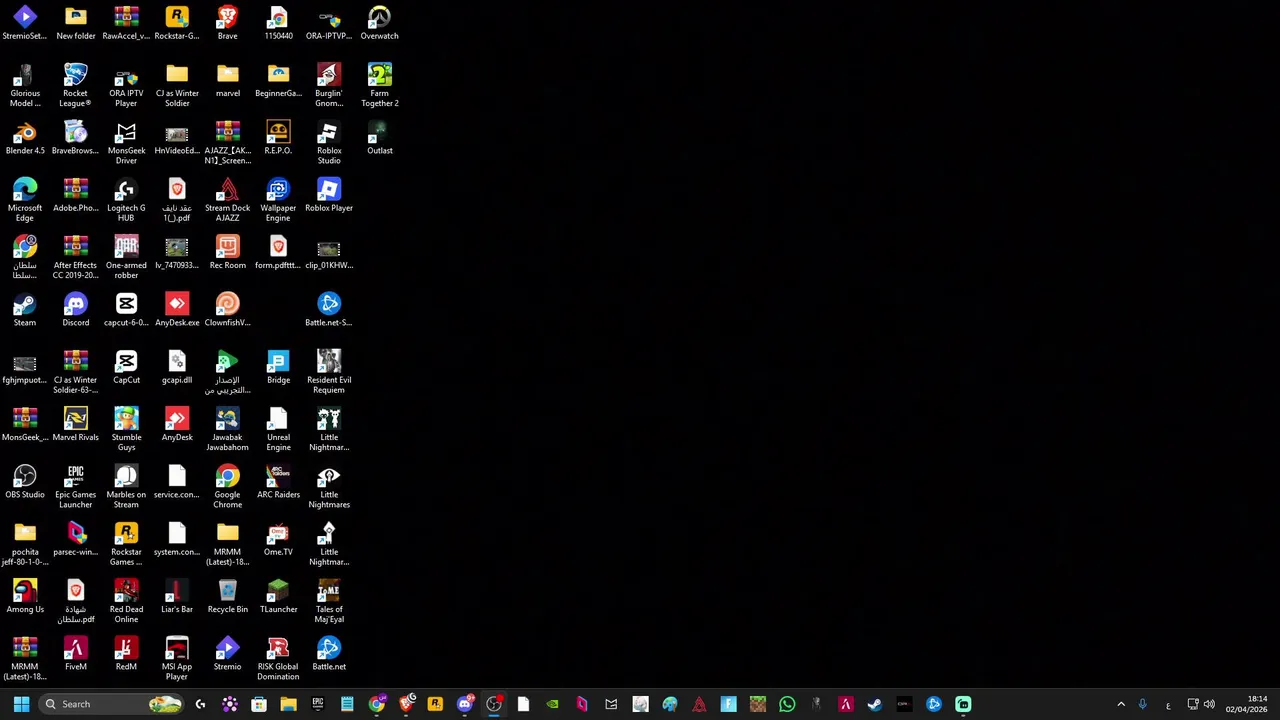This screenshot has width=1280, height=720.
Task: Select the Outlast desktop icon
Action: [x=379, y=138]
